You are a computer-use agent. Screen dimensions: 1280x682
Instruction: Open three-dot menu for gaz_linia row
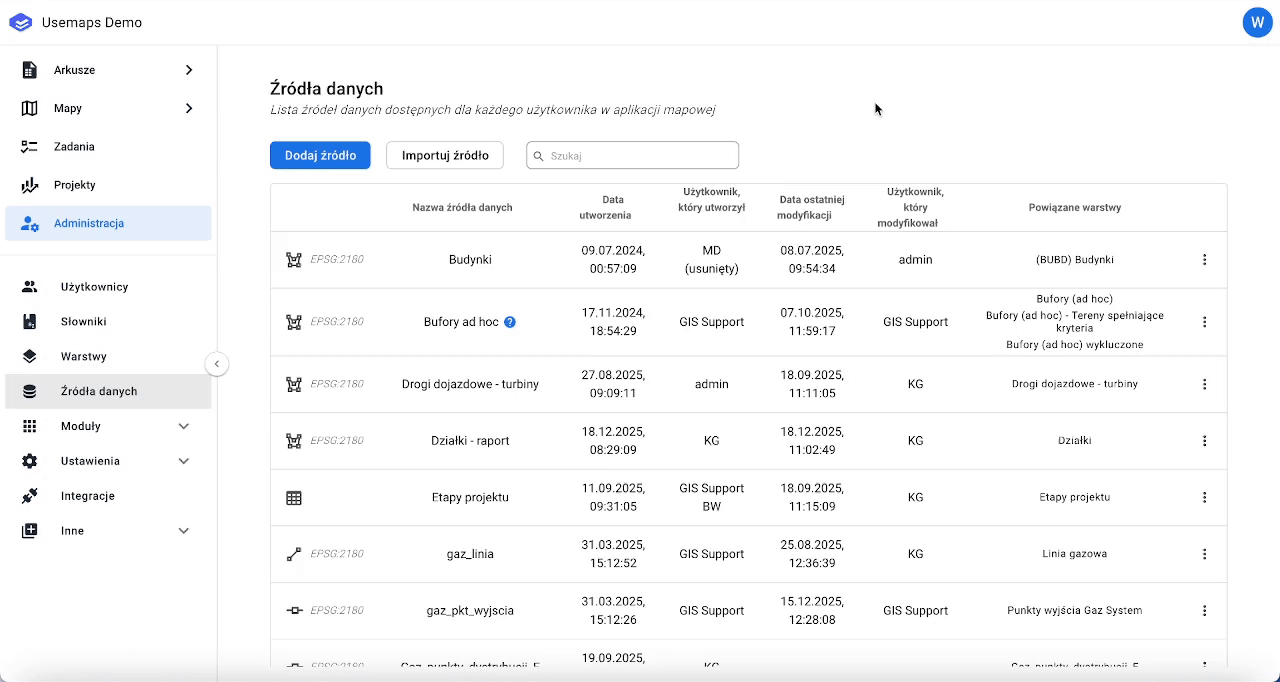[1204, 554]
